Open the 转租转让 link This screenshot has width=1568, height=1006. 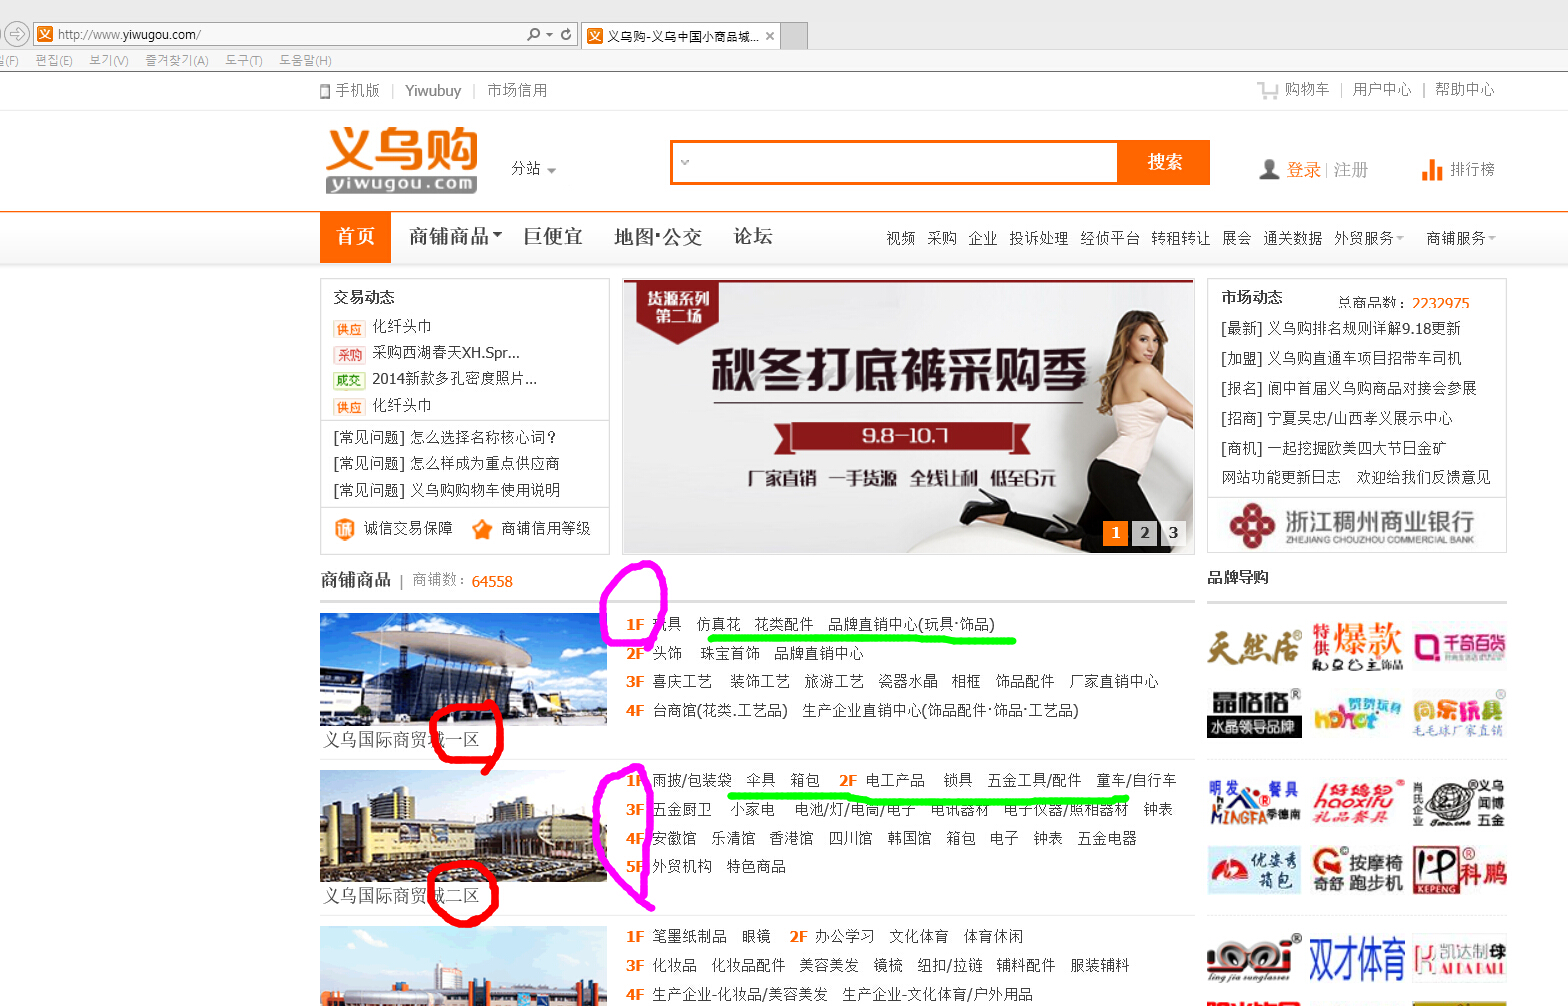(x=1180, y=238)
